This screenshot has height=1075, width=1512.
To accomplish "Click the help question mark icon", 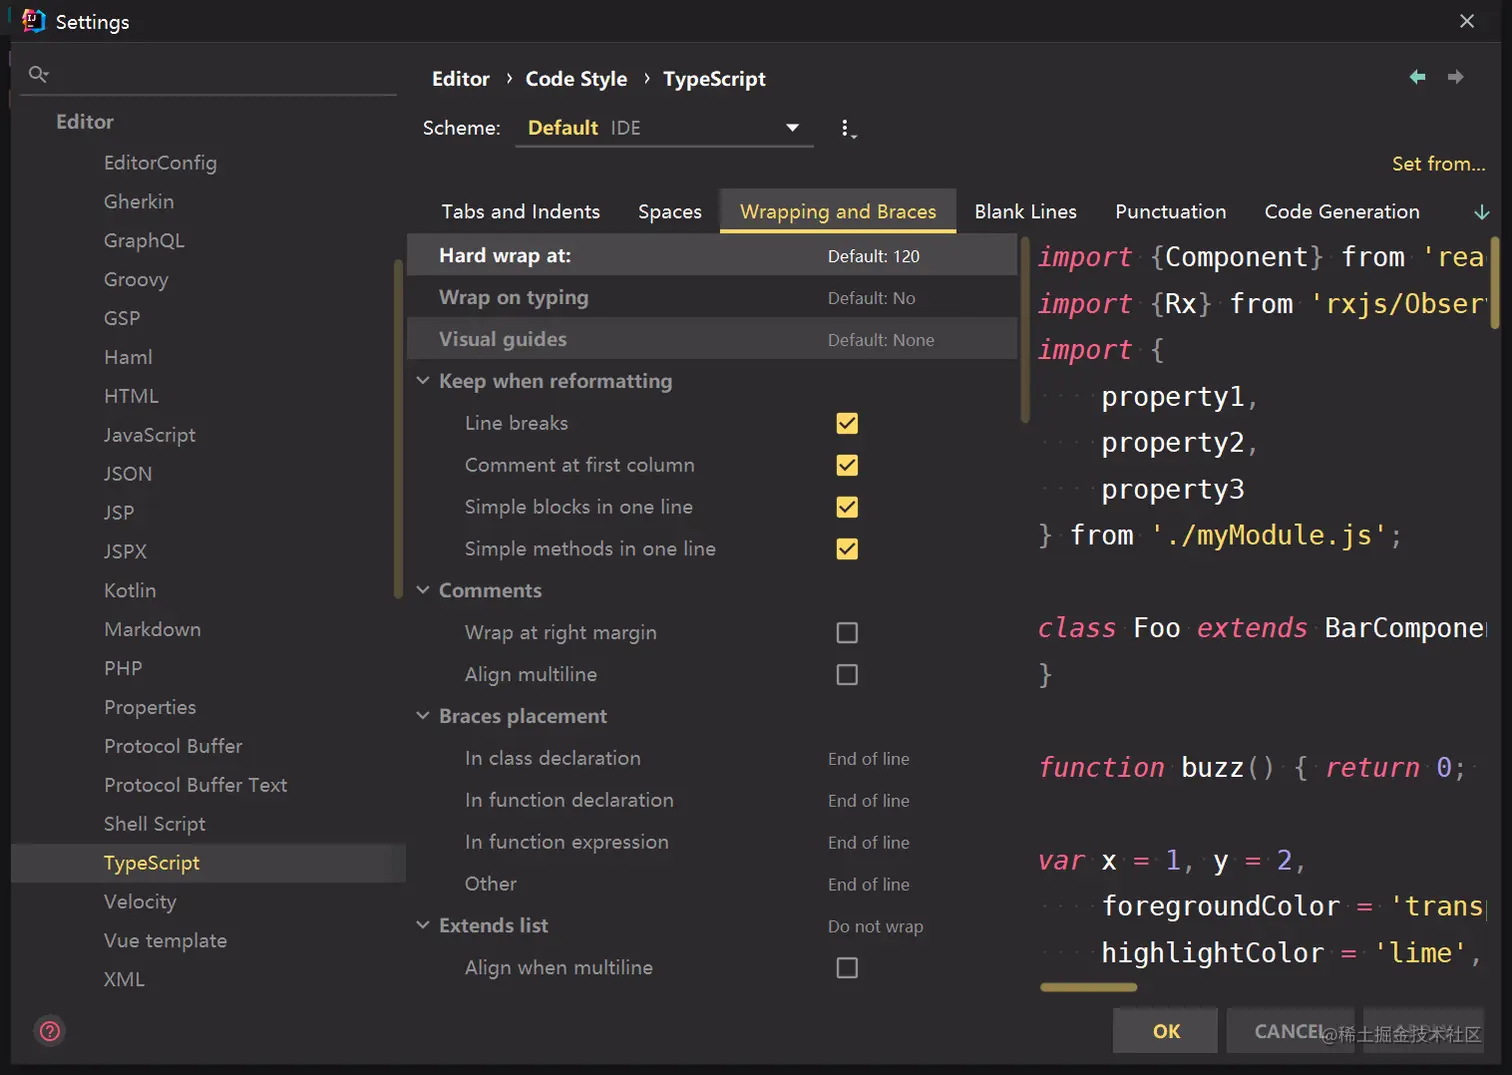I will (50, 1031).
